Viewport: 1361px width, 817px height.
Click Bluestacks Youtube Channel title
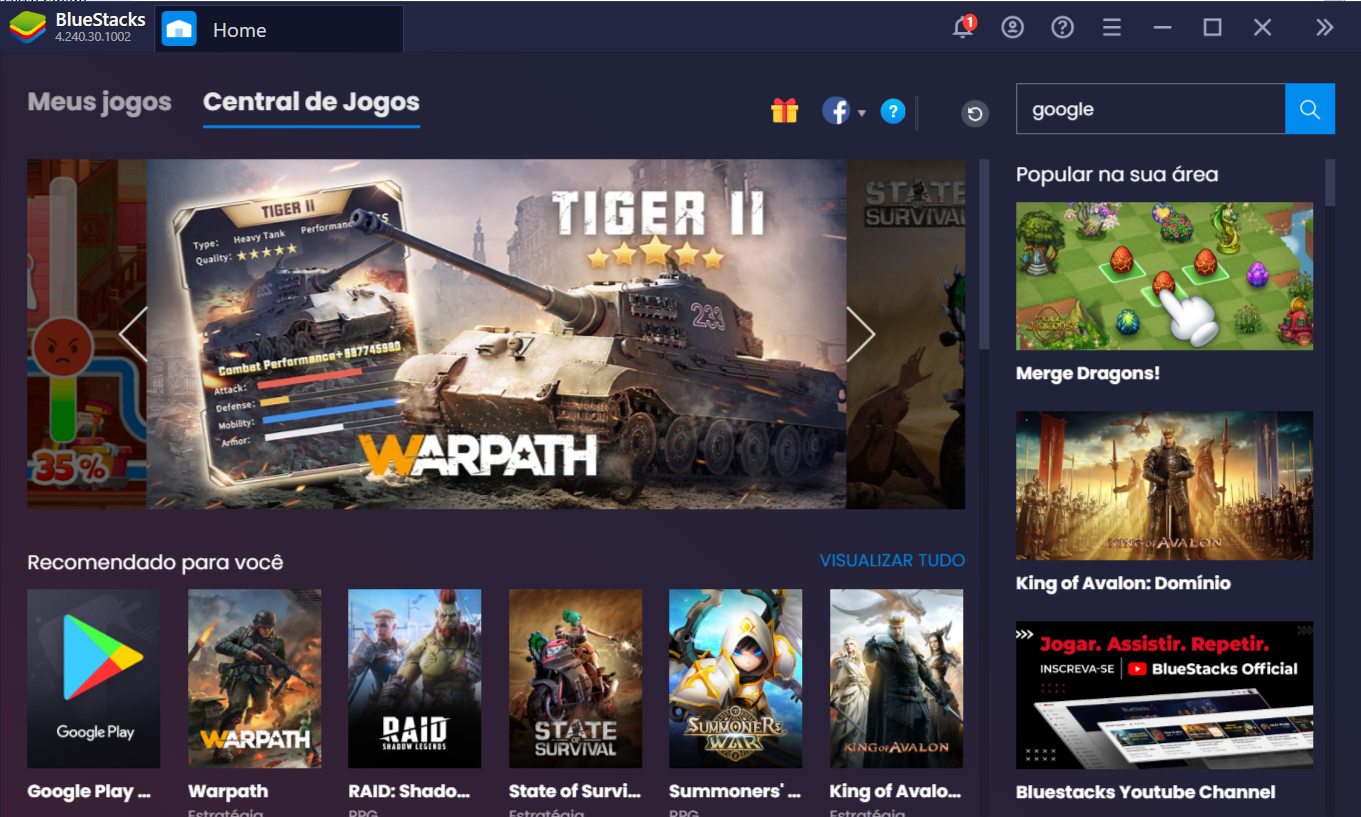1146,792
